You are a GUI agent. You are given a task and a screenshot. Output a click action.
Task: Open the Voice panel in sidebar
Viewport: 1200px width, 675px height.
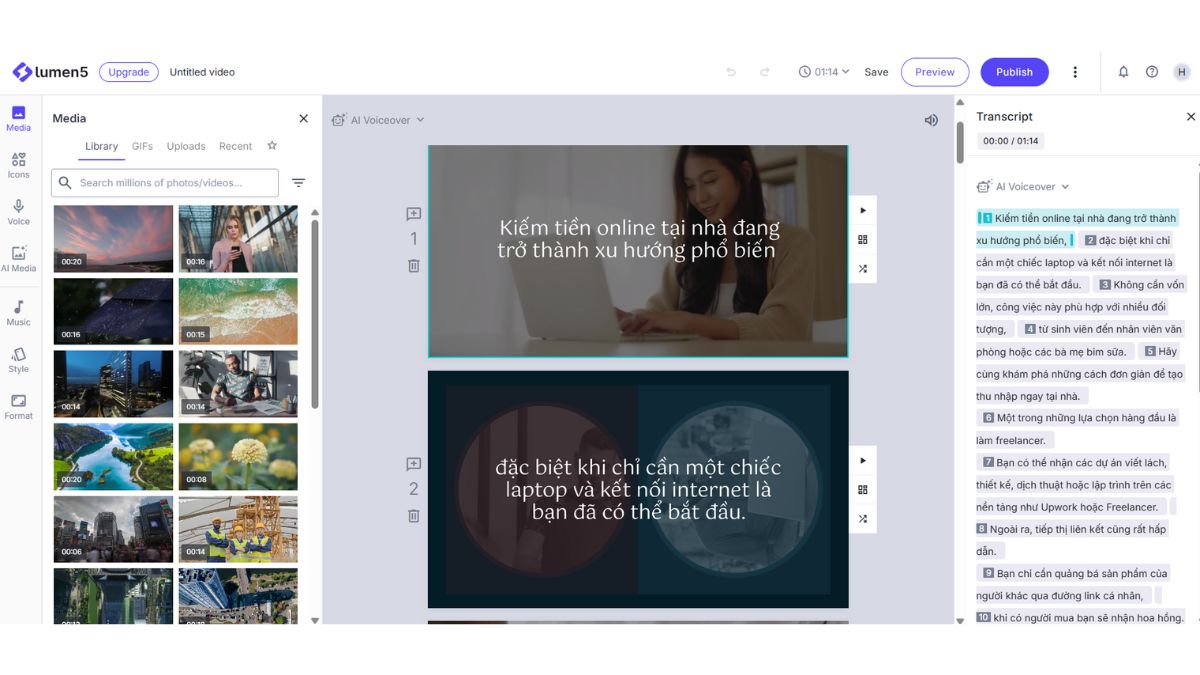pos(18,212)
